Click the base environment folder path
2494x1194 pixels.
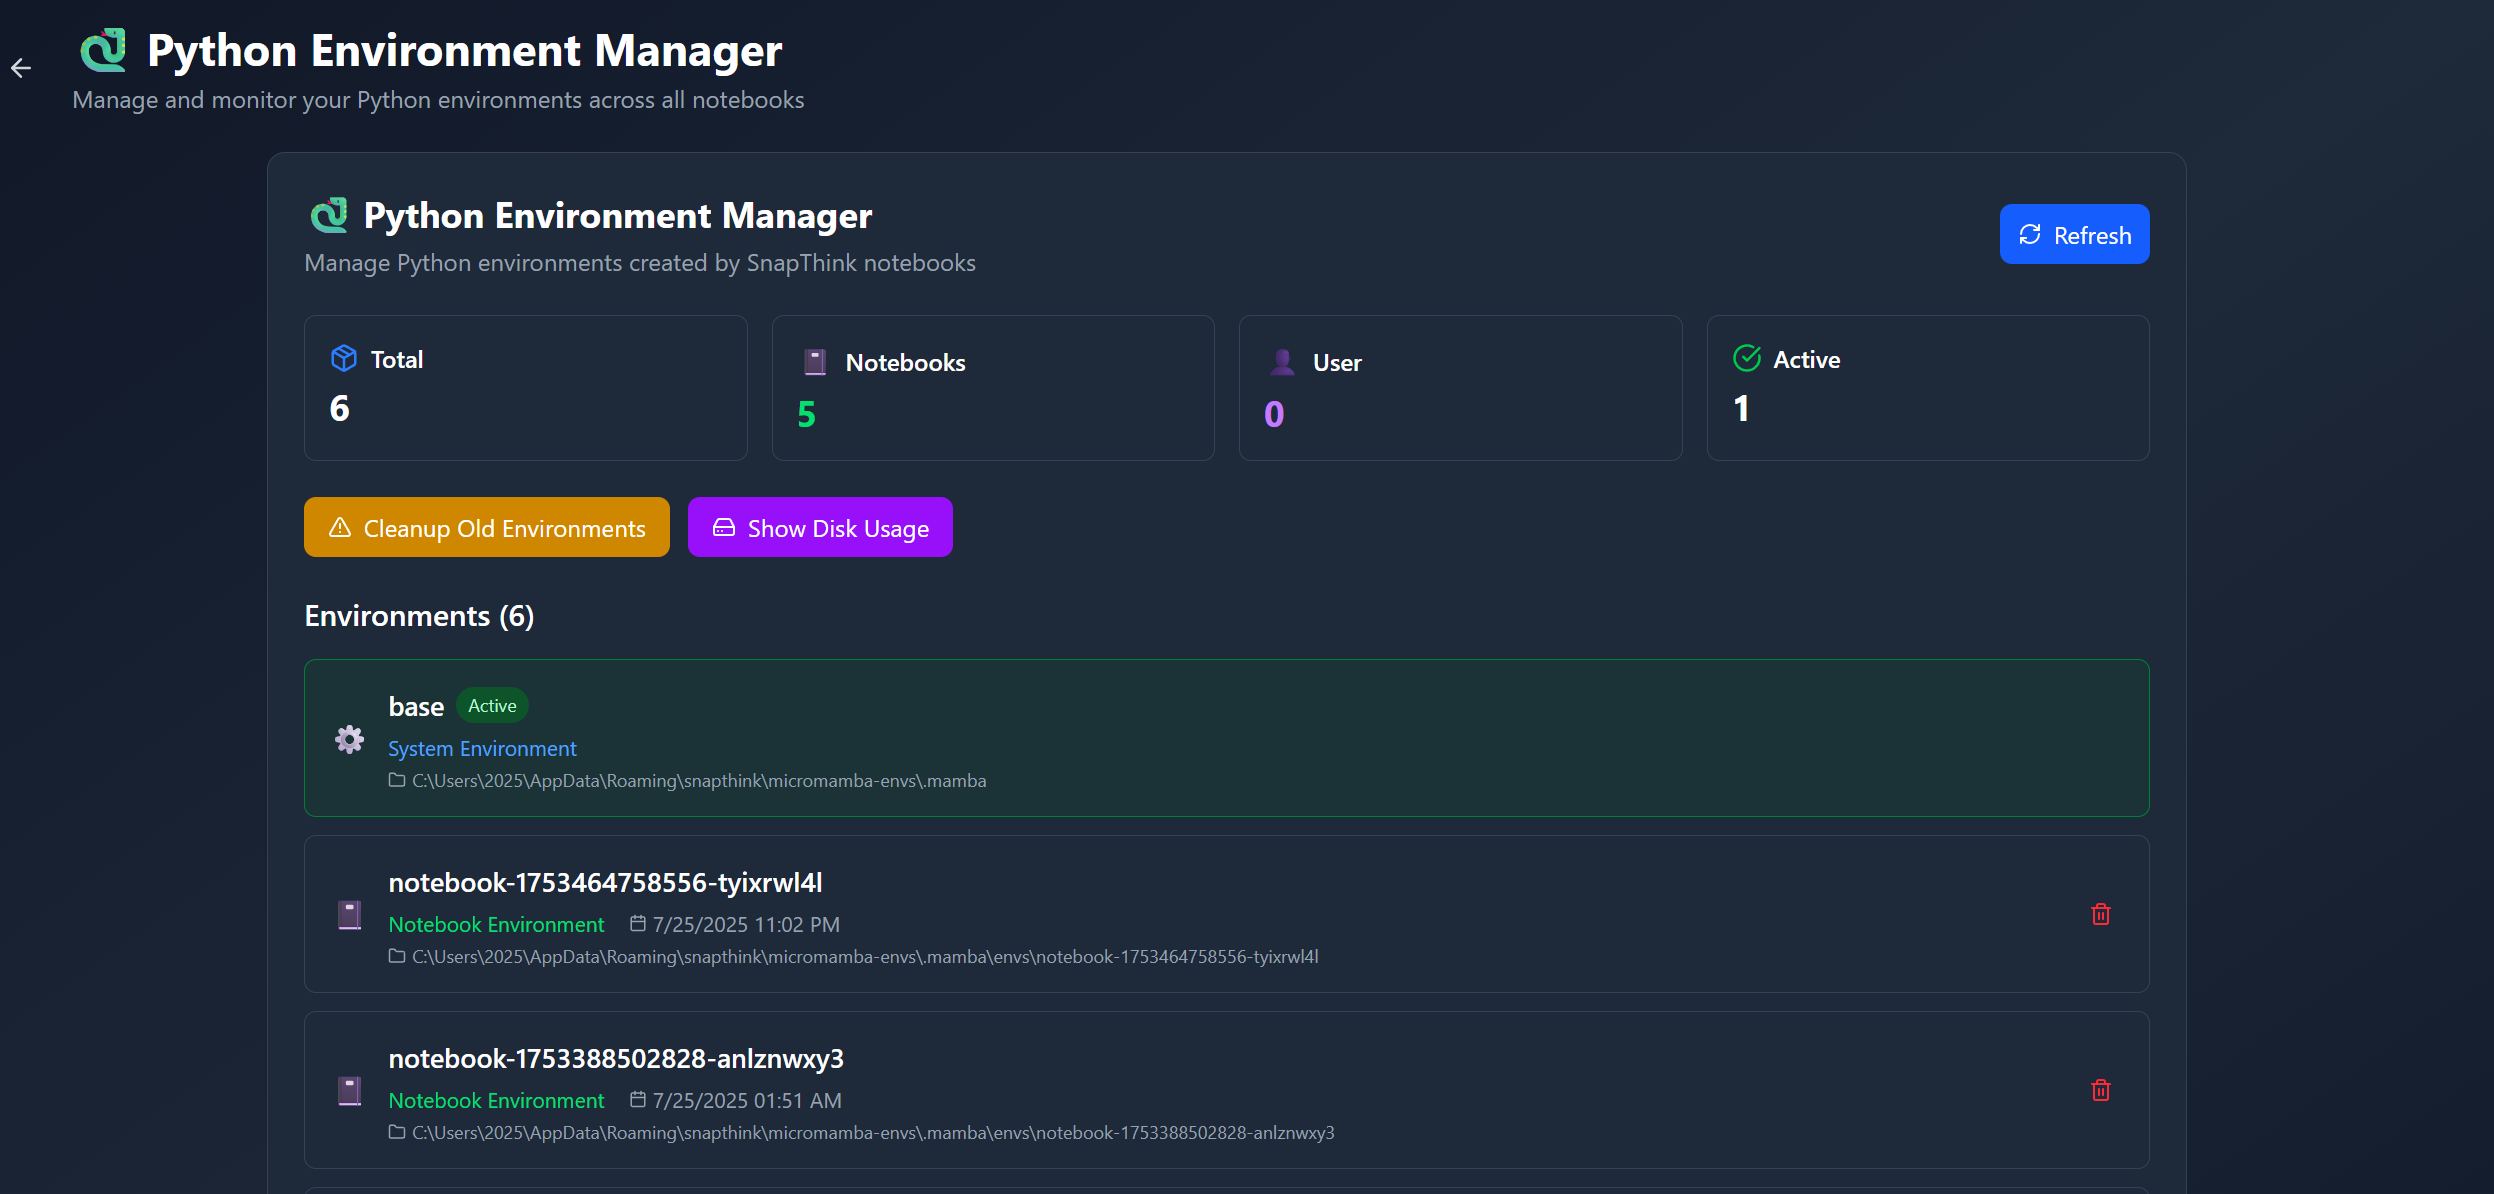point(698,780)
